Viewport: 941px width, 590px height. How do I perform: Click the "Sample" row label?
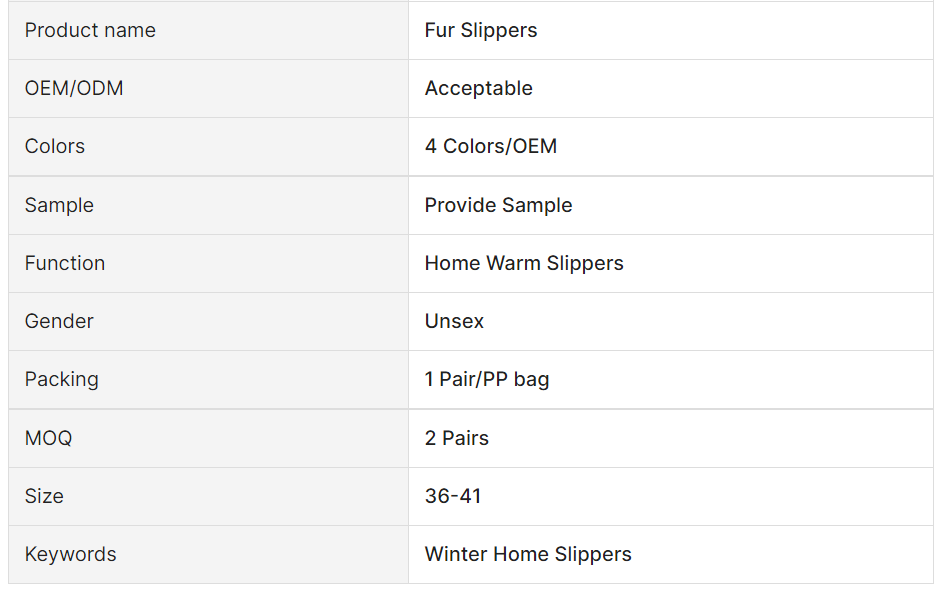point(59,205)
